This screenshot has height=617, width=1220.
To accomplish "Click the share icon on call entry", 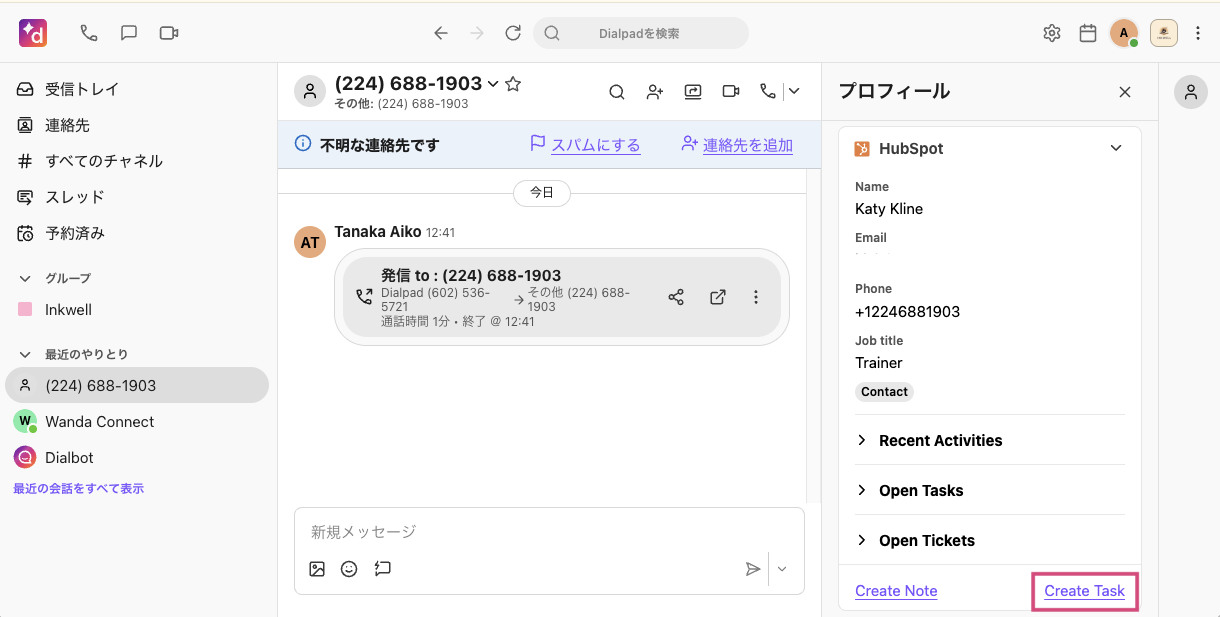I will (676, 297).
